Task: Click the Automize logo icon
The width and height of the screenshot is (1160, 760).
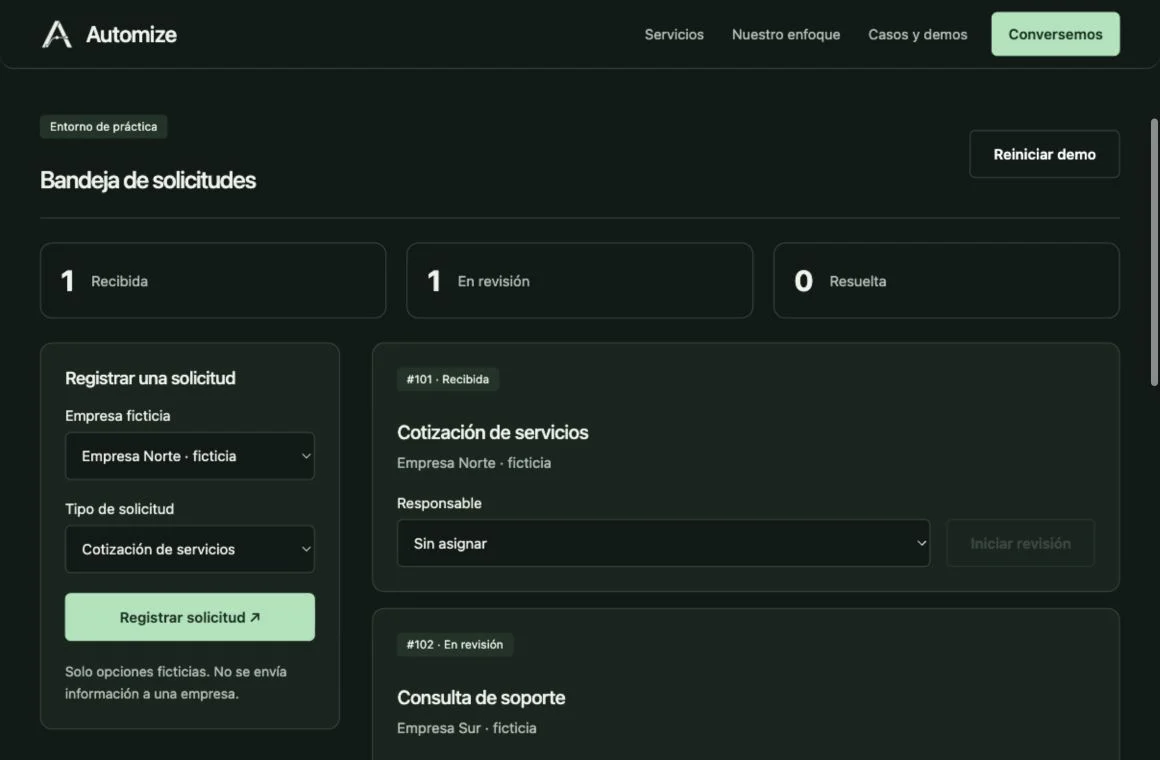Action: (x=57, y=35)
